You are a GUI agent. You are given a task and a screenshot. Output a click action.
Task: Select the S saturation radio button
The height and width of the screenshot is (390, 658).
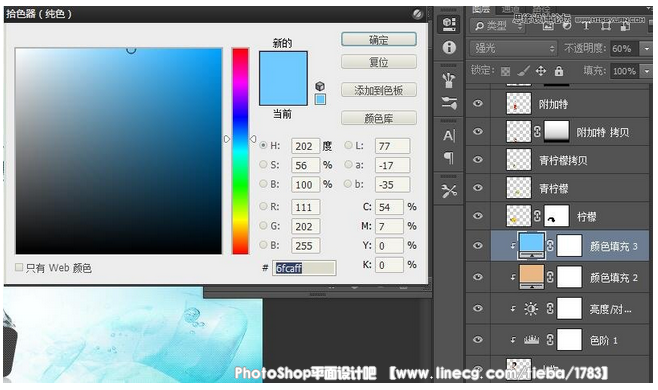[x=263, y=165]
